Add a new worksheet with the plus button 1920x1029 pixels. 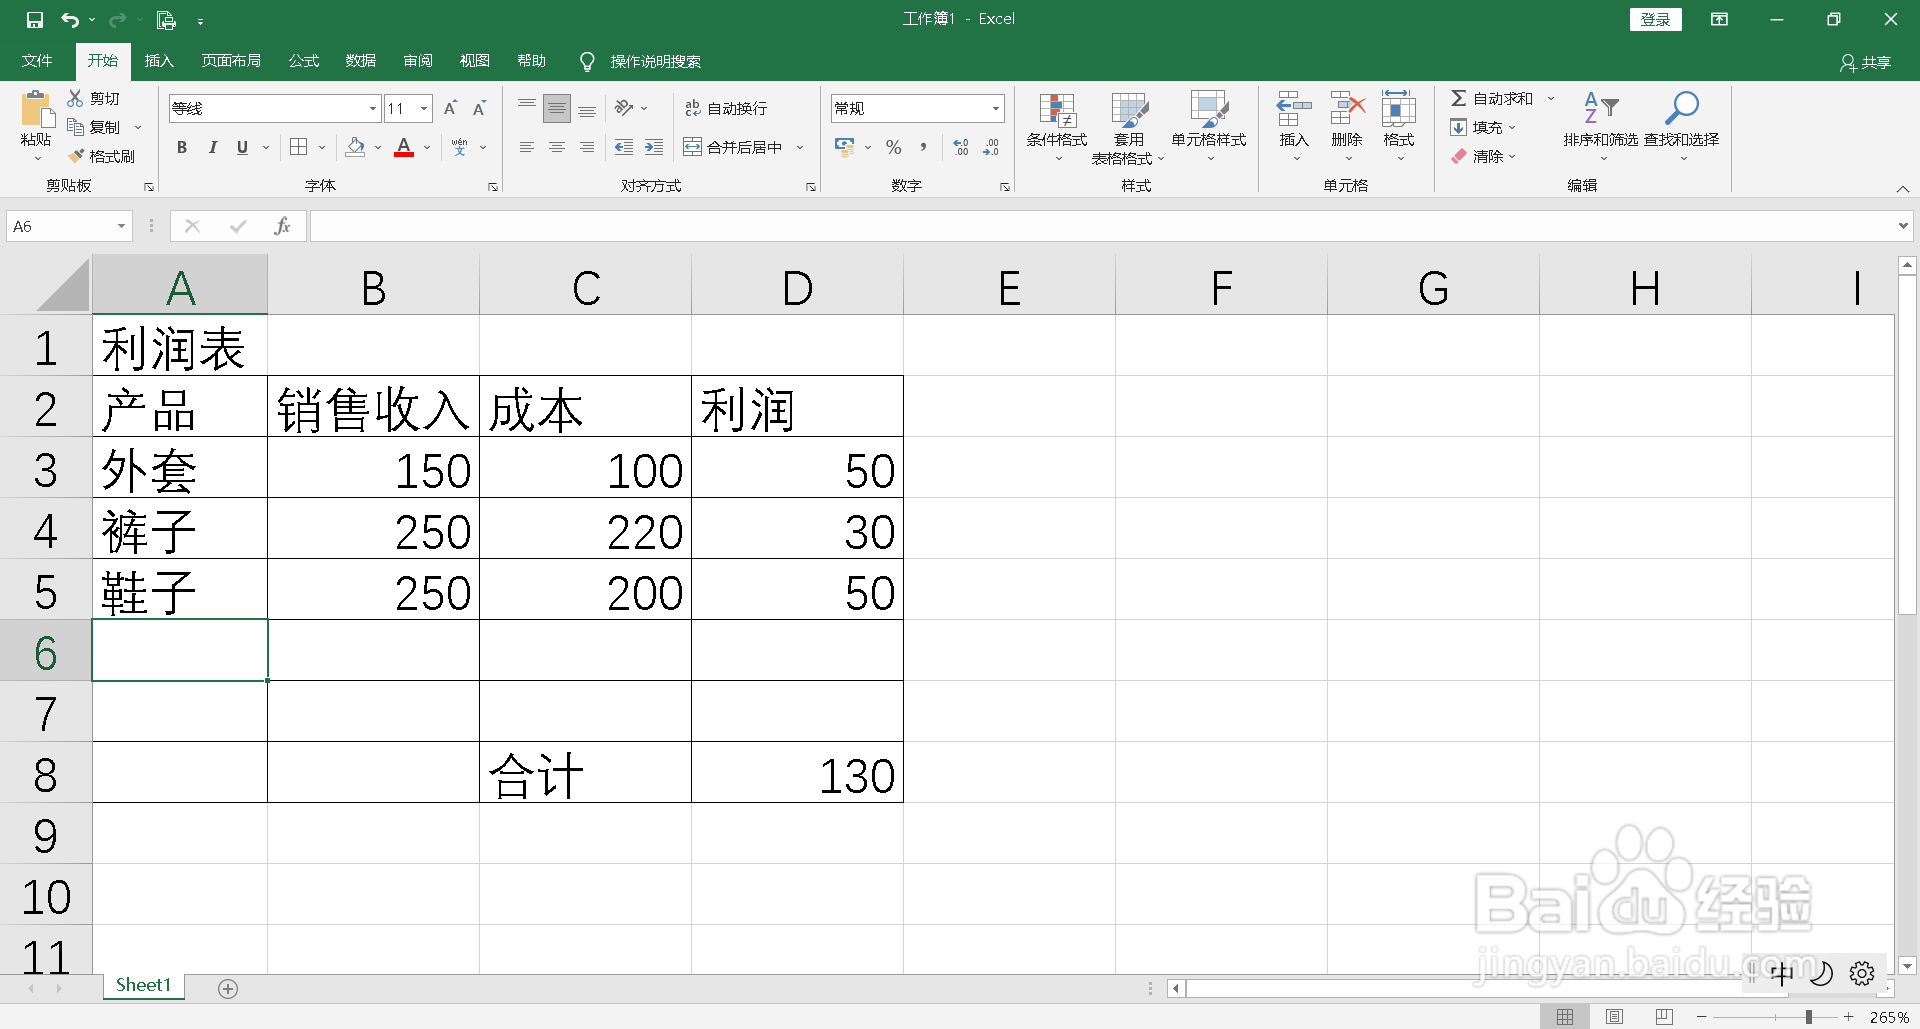[x=227, y=988]
